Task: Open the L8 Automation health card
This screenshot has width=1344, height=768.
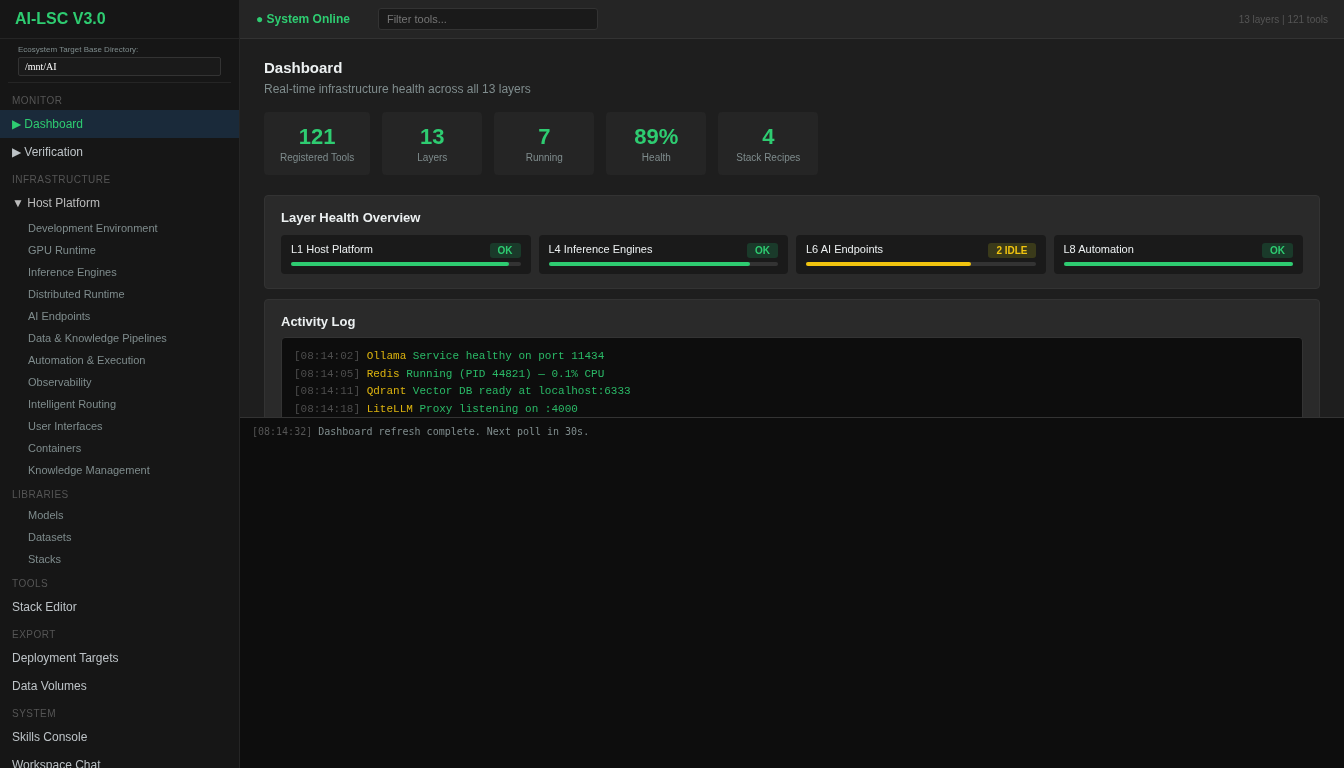Action: (x=1178, y=255)
